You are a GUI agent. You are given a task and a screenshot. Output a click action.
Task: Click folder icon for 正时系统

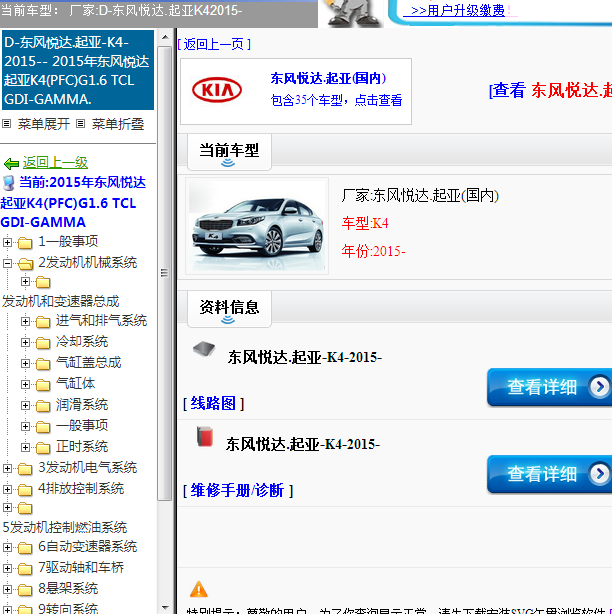43,447
